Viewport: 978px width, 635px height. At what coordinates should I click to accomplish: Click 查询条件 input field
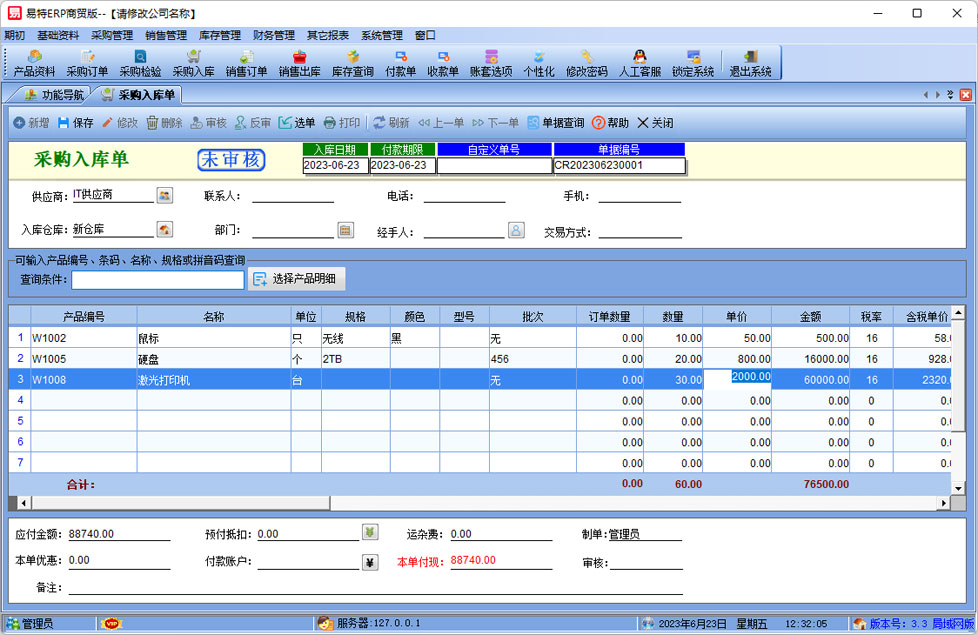157,280
